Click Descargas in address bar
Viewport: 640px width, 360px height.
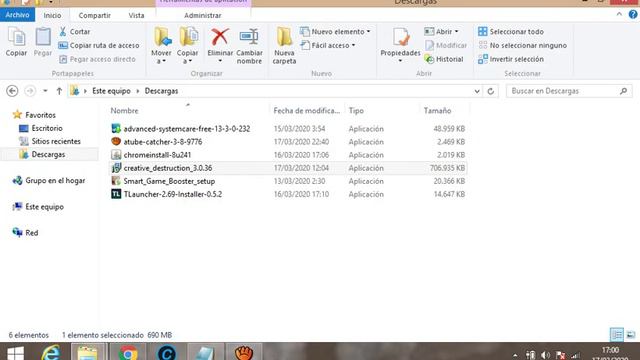coord(161,91)
